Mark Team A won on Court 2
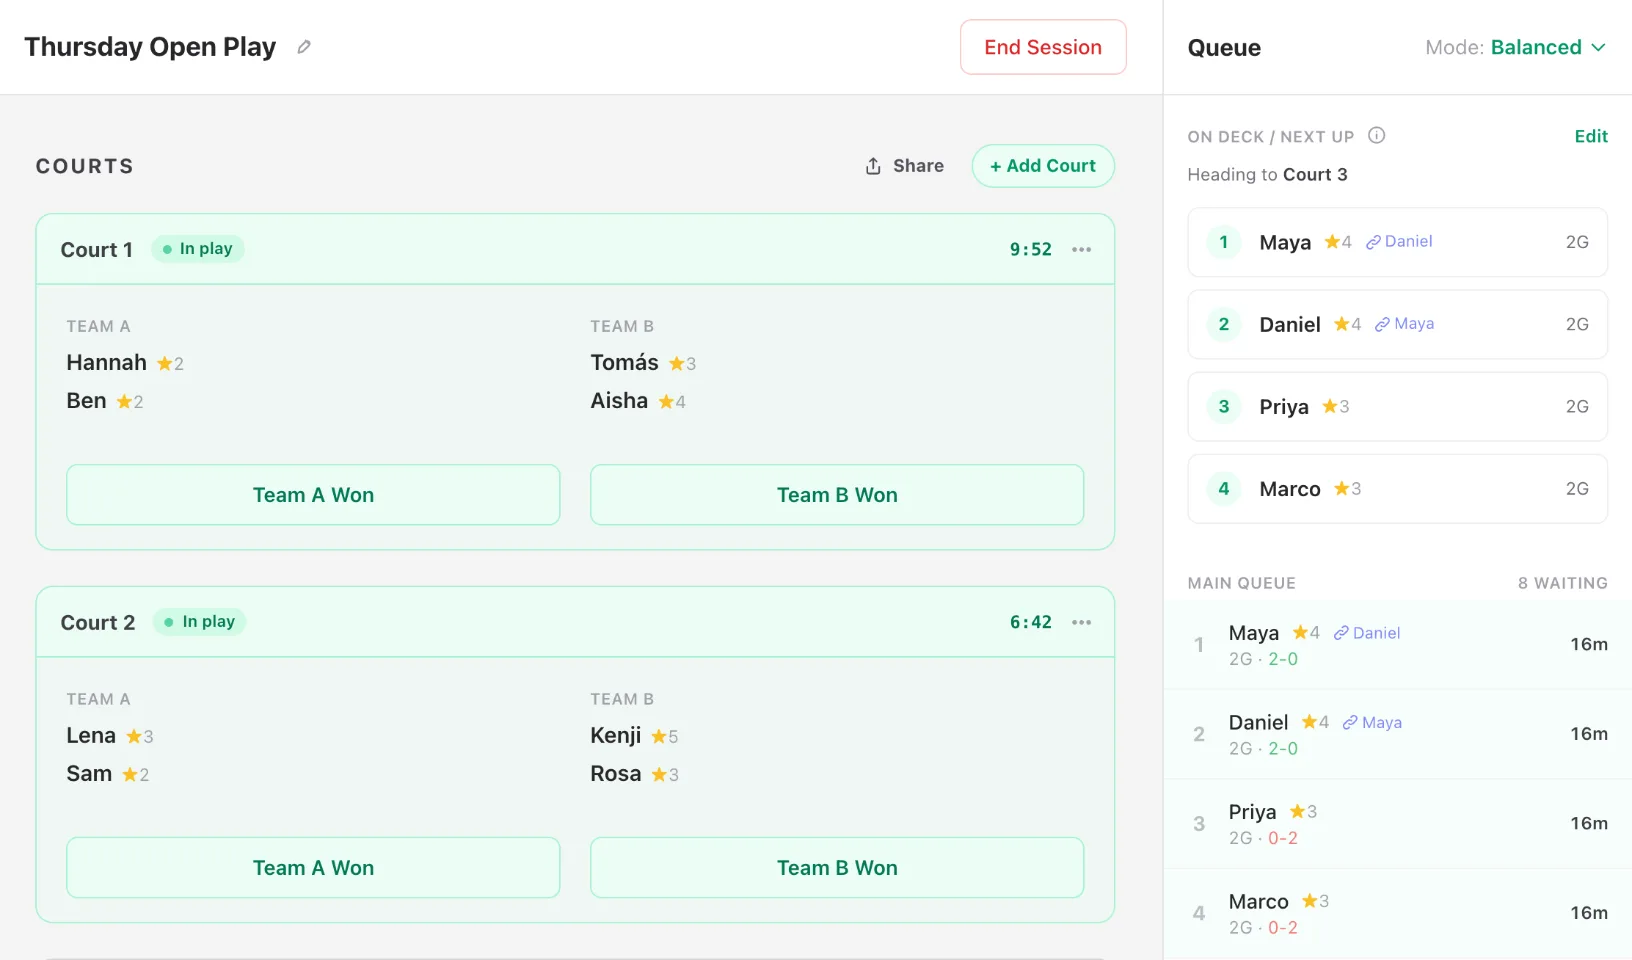The height and width of the screenshot is (960, 1632). tap(313, 868)
